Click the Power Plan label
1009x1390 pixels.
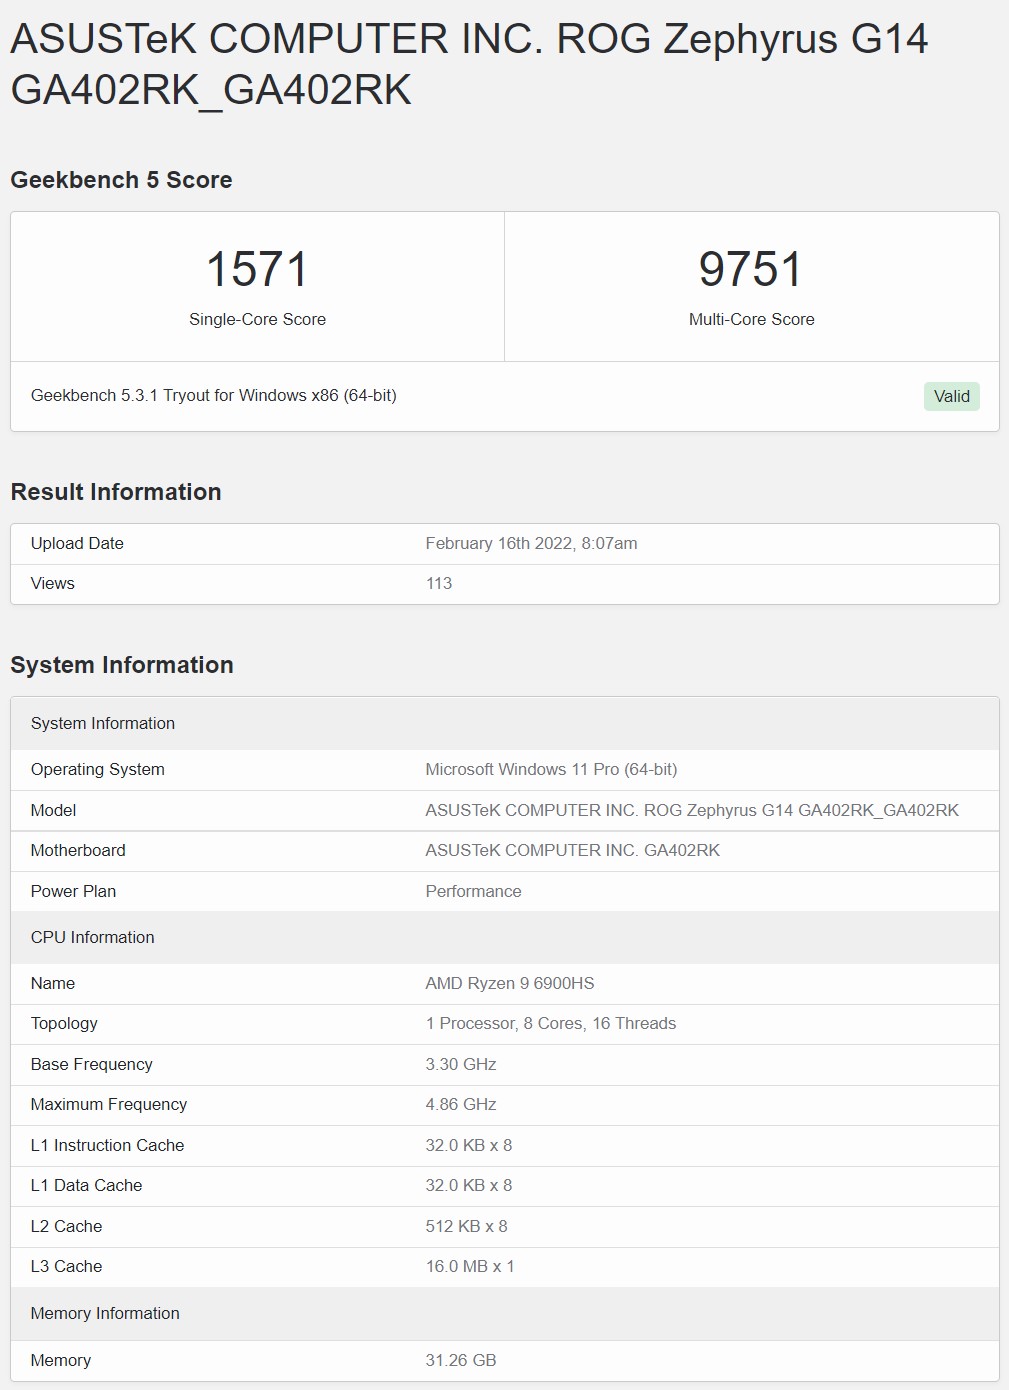pyautogui.click(x=73, y=891)
